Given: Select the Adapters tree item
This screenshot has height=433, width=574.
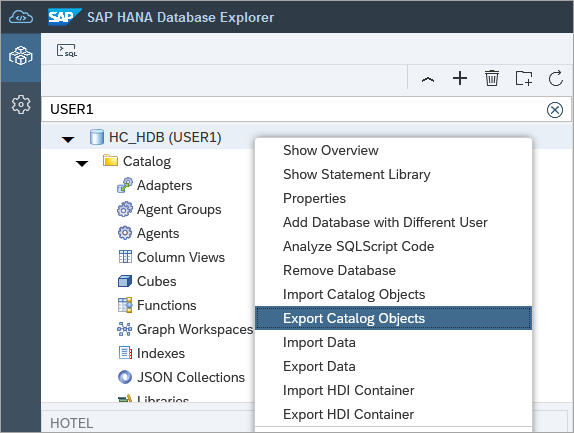Looking at the screenshot, I should click(164, 186).
